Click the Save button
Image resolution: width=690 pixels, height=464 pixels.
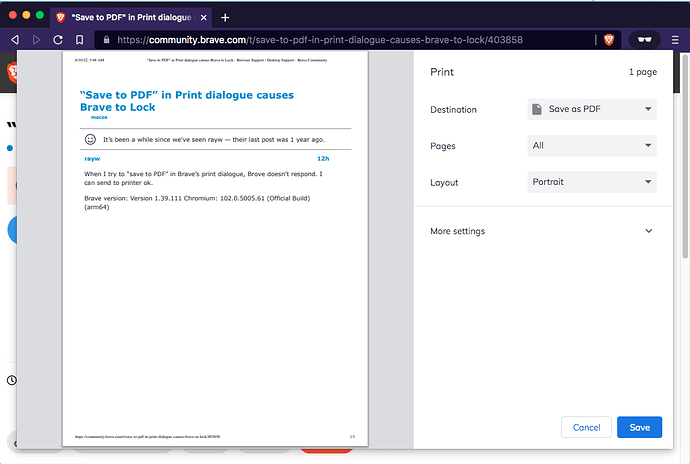pos(639,427)
